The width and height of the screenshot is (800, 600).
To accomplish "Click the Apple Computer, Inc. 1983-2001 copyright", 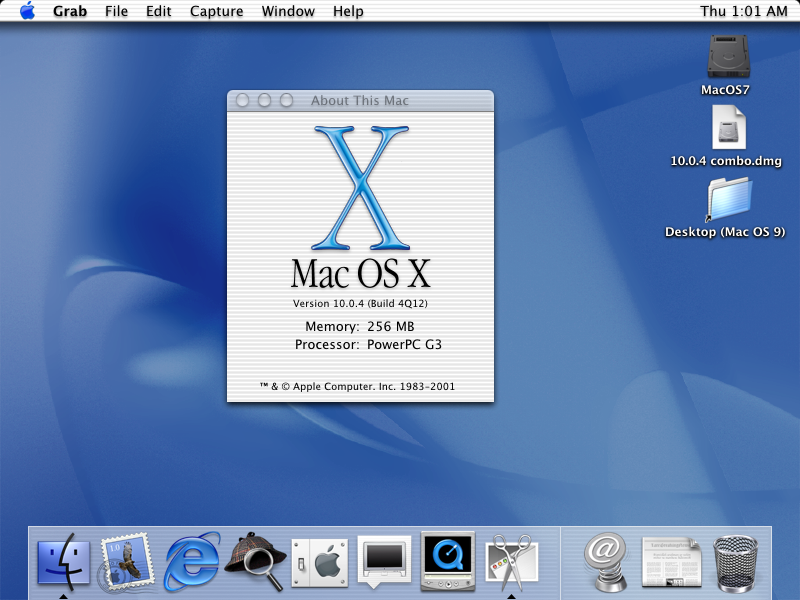I will (357, 386).
